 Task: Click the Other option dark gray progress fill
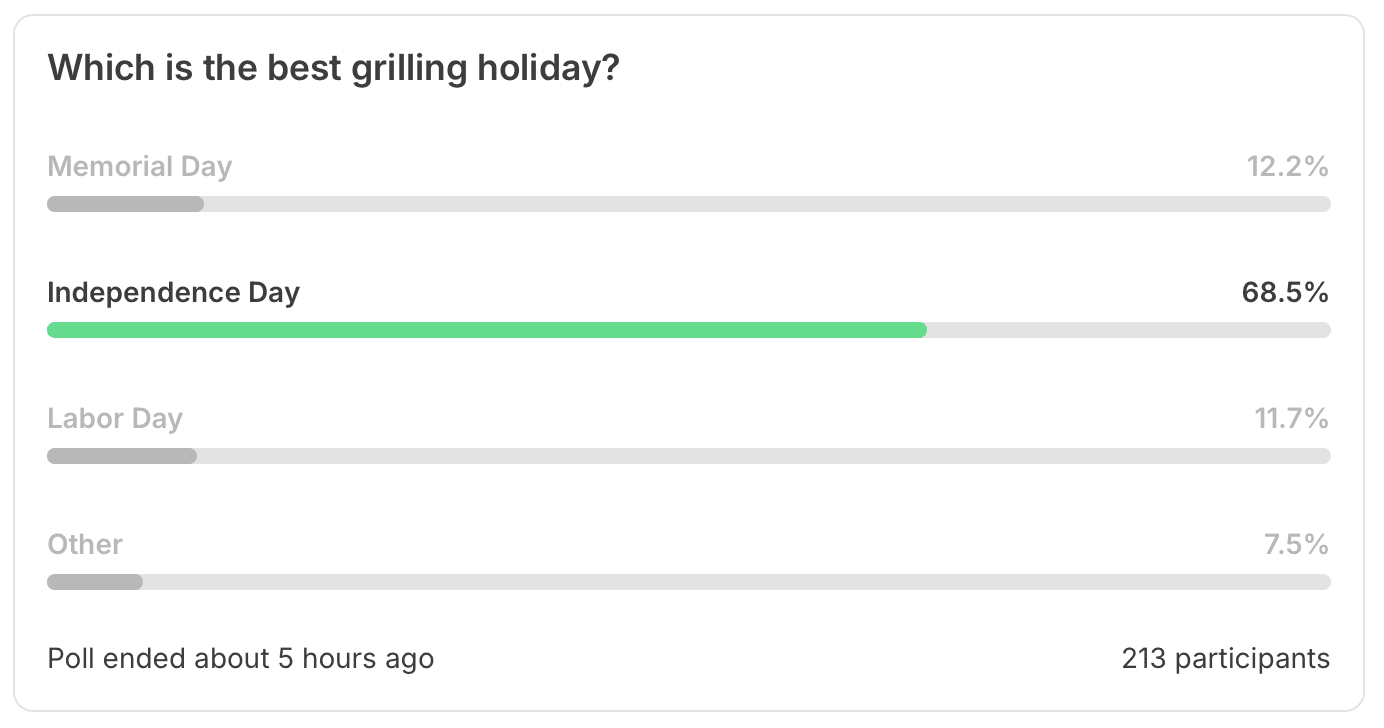click(95, 582)
